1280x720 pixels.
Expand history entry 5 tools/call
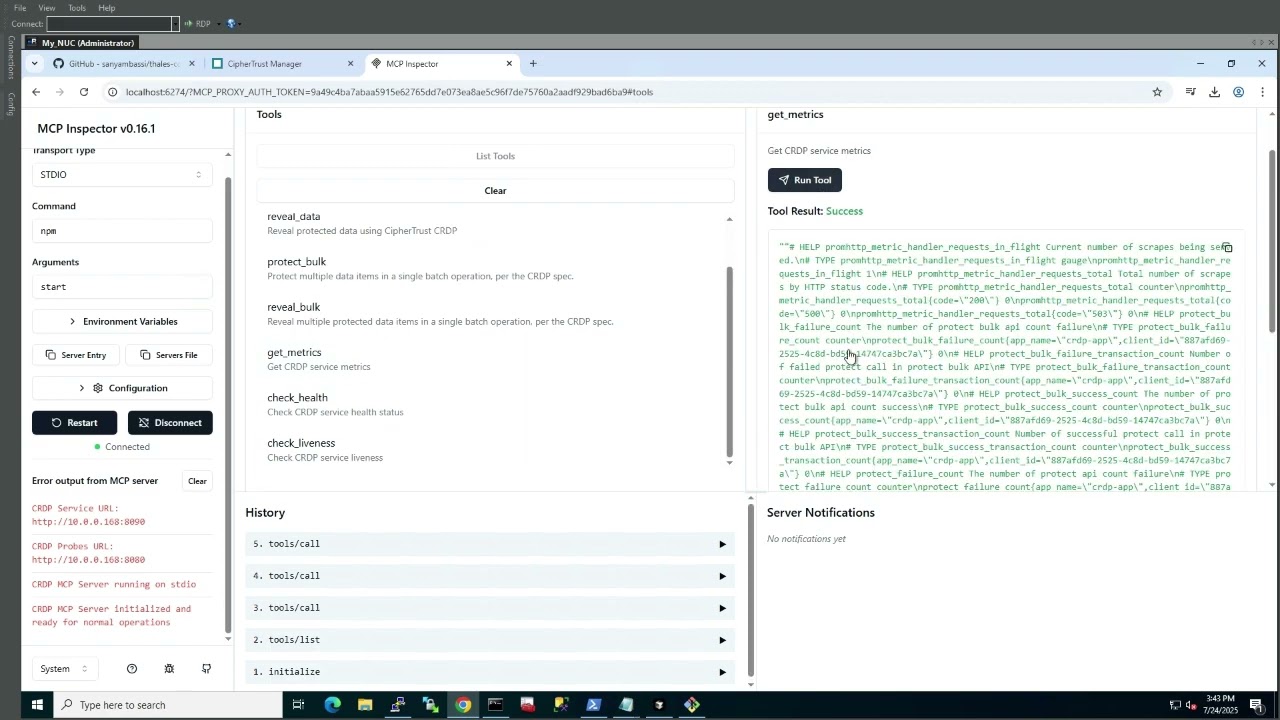click(490, 544)
